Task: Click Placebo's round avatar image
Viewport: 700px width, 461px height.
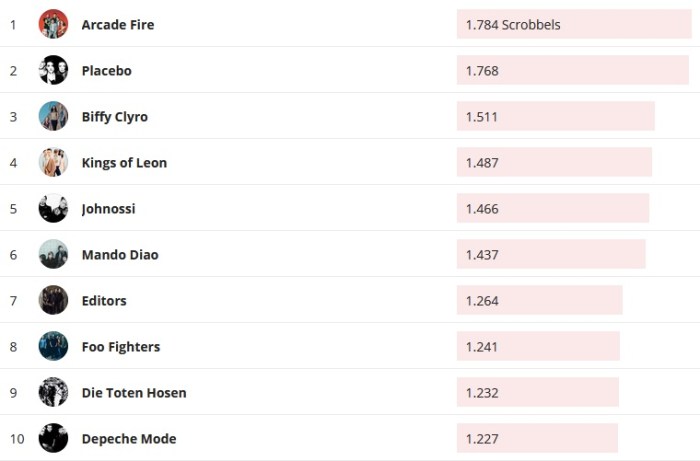Action: [x=53, y=70]
